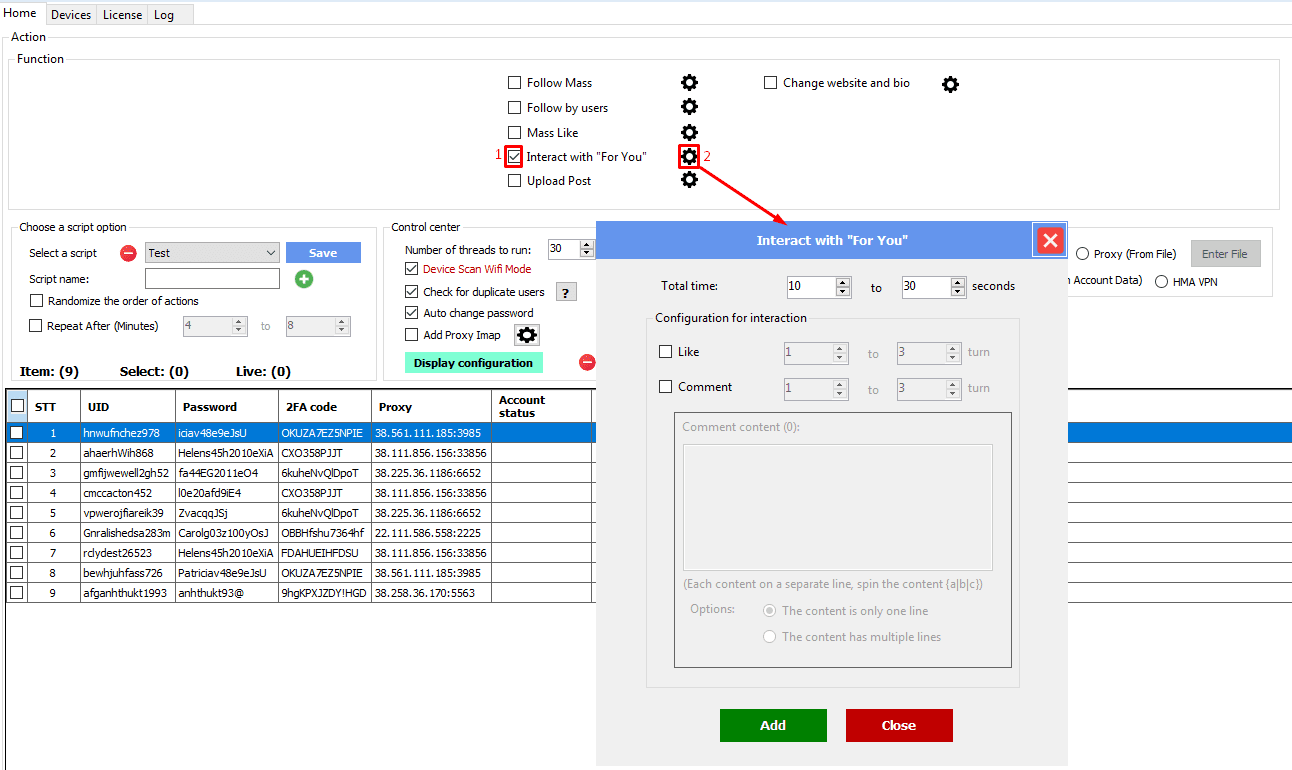This screenshot has height=770, width=1292.
Task: Open Add Proxy Imap gear settings
Action: tap(527, 335)
